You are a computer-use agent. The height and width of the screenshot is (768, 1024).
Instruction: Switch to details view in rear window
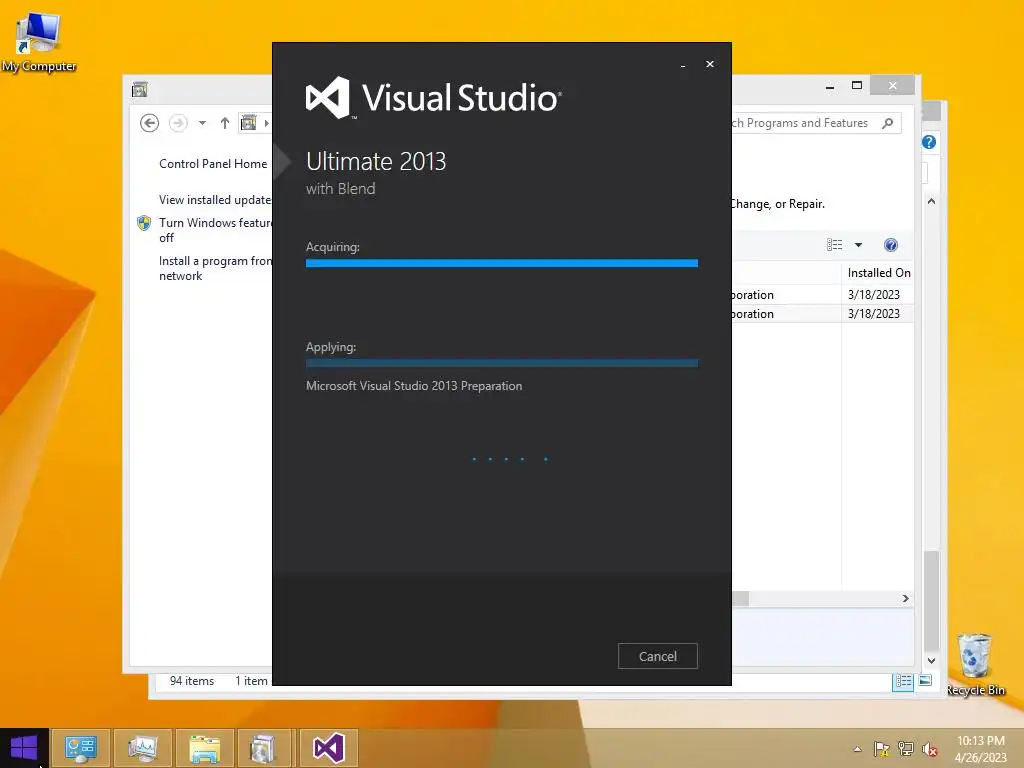903,682
